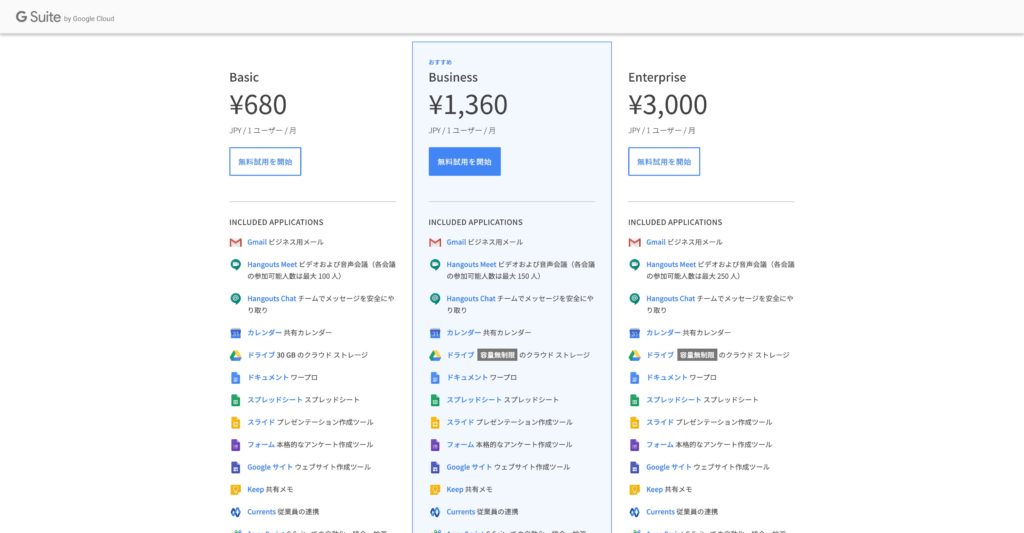Start free trial for Basic plan

coord(265,161)
